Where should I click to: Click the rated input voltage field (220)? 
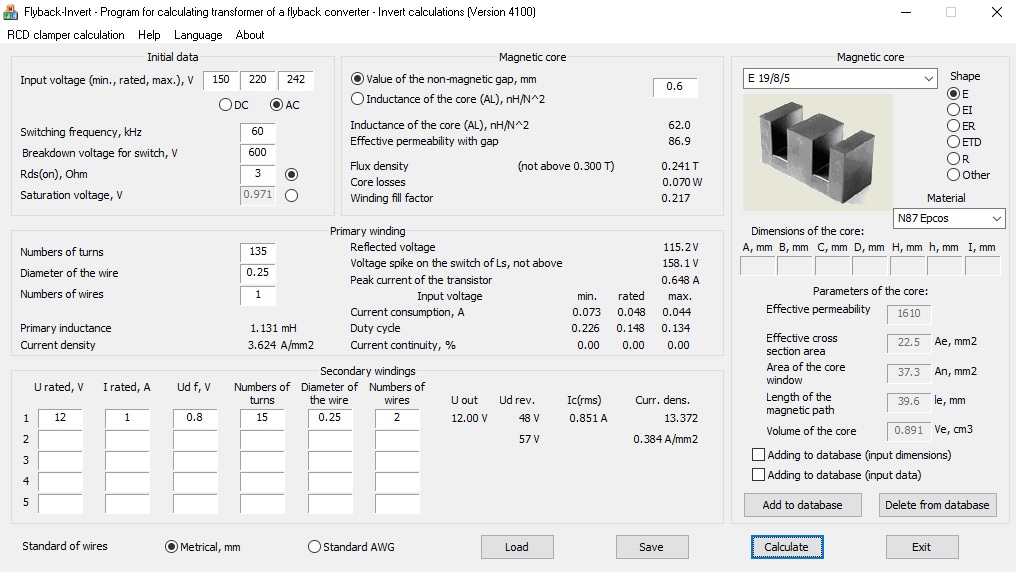pos(258,80)
